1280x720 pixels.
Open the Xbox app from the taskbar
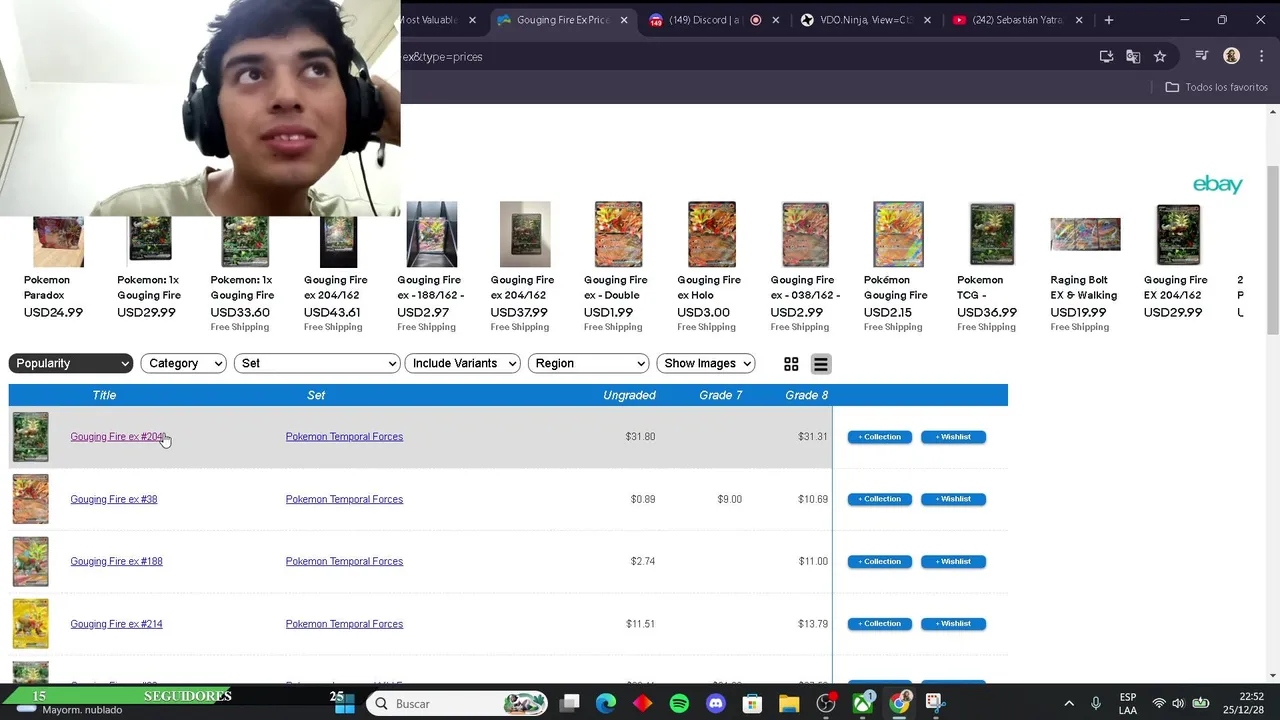click(862, 704)
